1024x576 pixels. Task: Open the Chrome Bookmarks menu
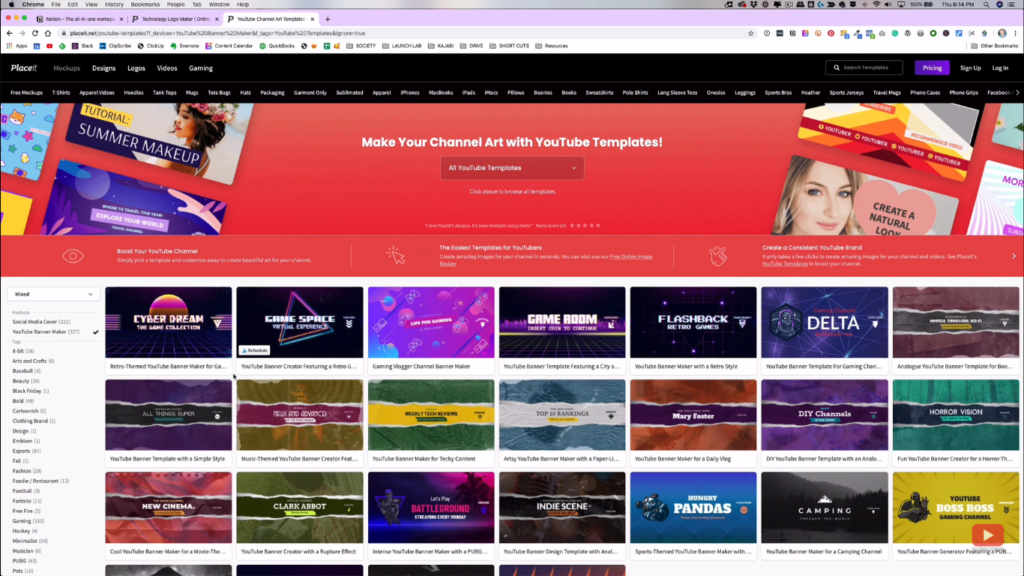[145, 5]
